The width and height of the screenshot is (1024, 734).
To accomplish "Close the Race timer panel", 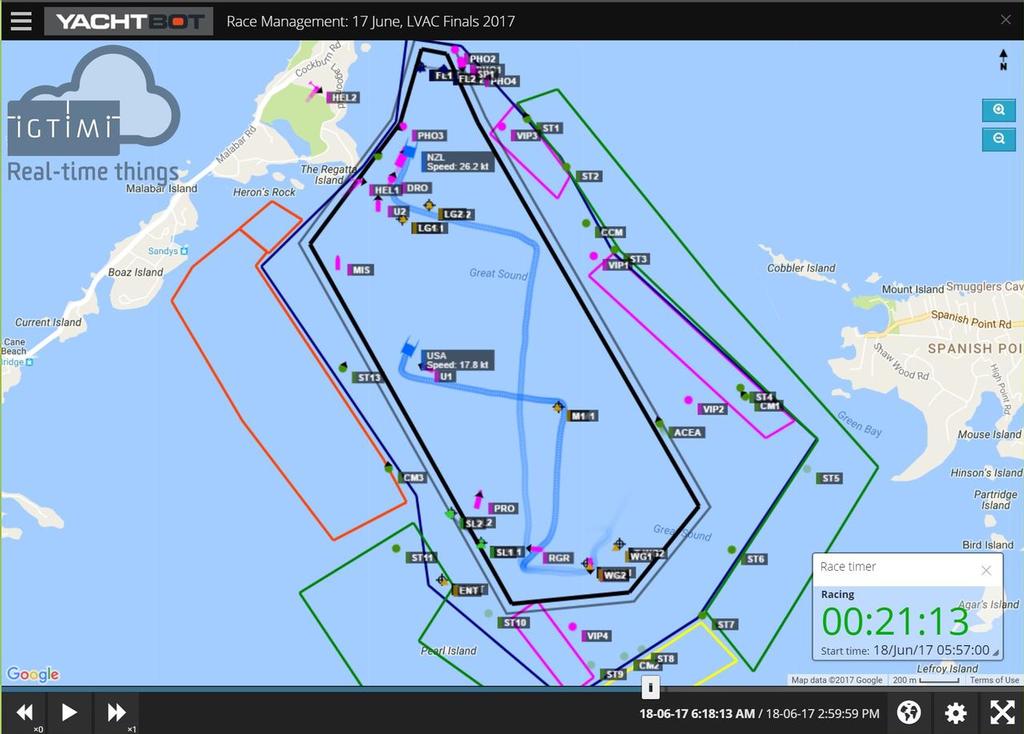I will click(x=986, y=570).
